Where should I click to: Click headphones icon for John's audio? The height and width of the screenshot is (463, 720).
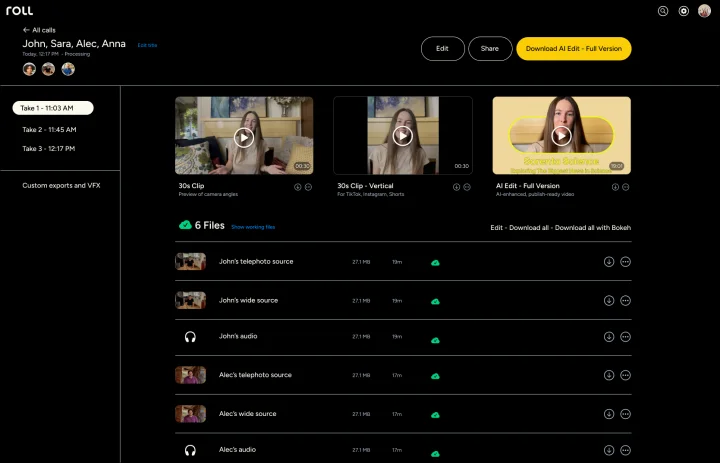point(190,337)
